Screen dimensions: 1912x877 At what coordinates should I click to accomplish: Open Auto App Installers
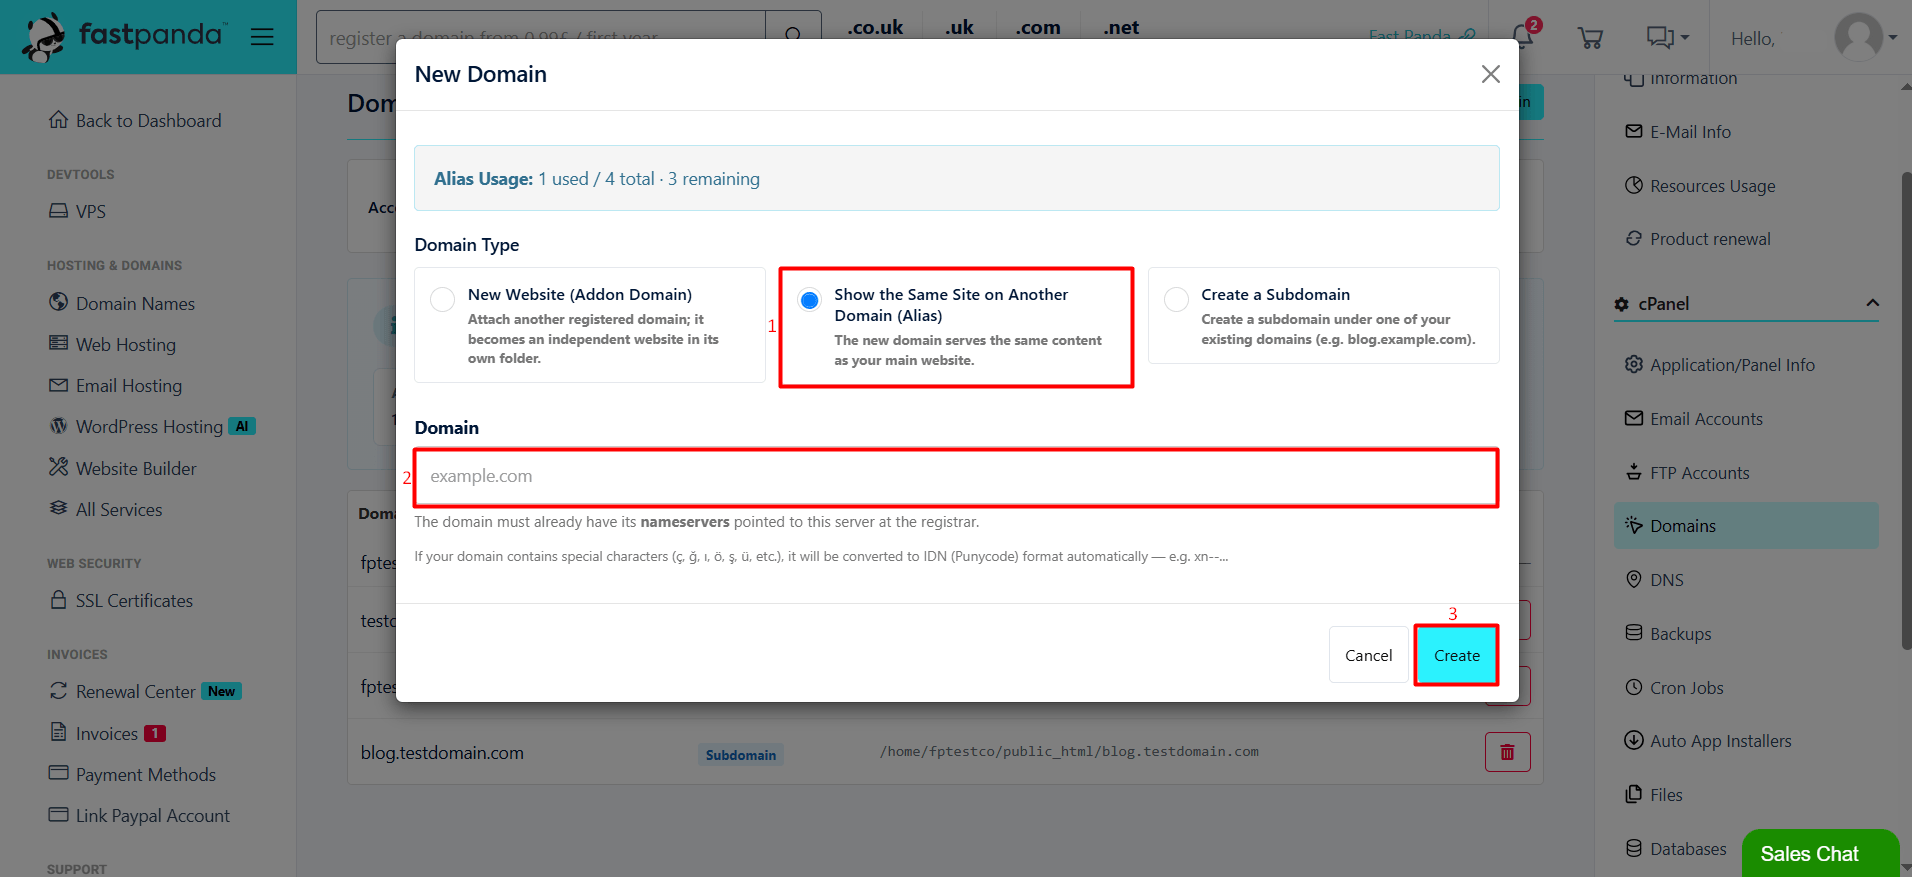pyautogui.click(x=1708, y=741)
